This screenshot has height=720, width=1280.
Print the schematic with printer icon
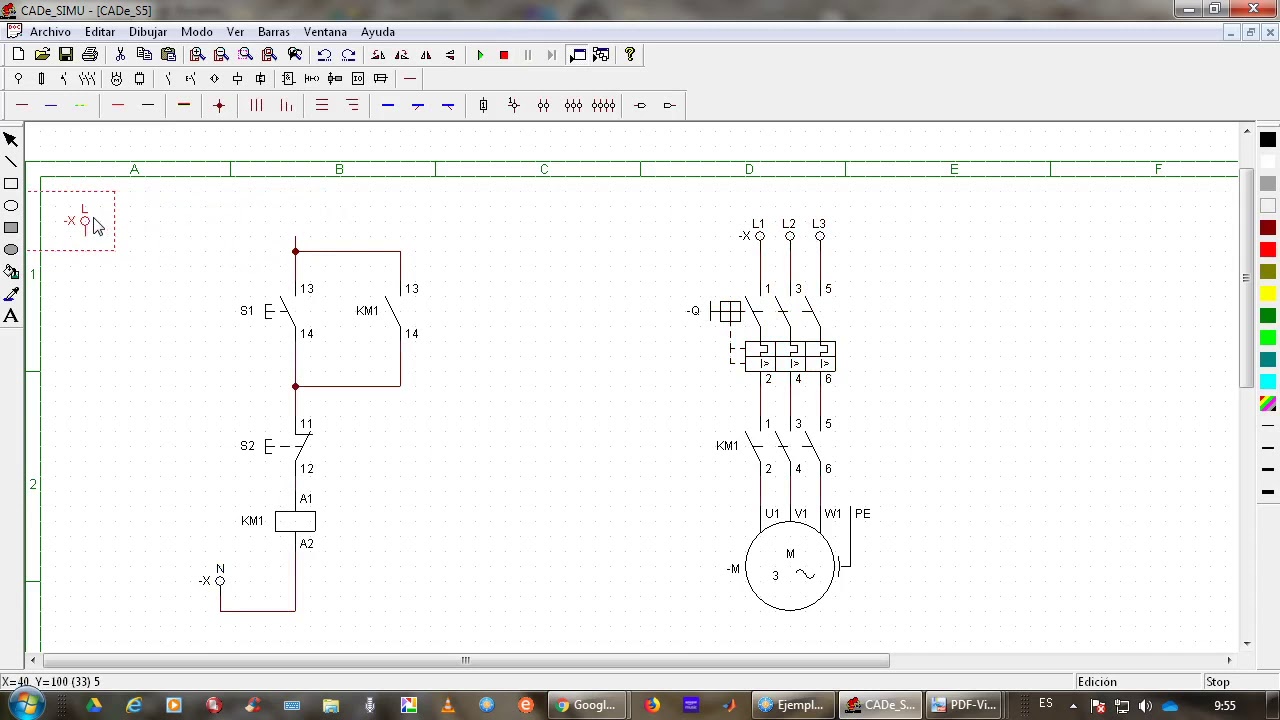click(90, 55)
